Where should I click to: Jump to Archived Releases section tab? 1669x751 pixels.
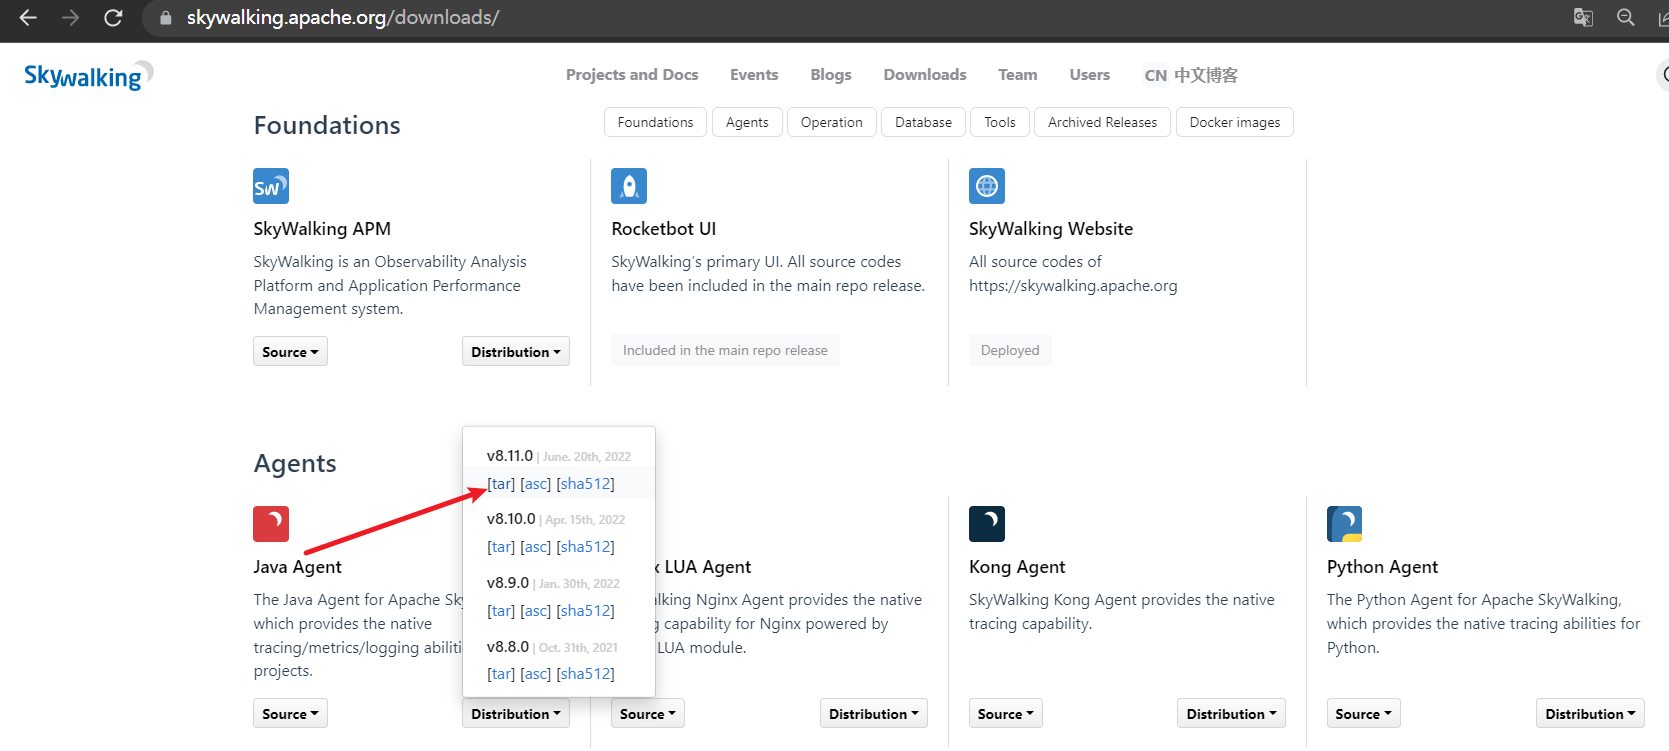[1102, 122]
